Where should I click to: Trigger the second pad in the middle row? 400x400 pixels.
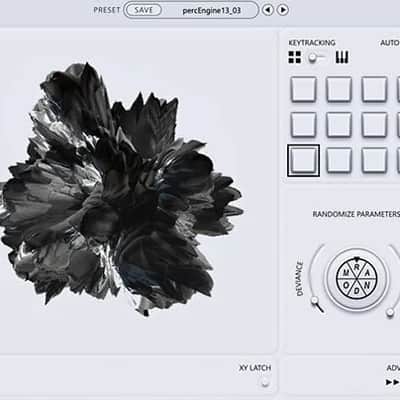pos(339,125)
